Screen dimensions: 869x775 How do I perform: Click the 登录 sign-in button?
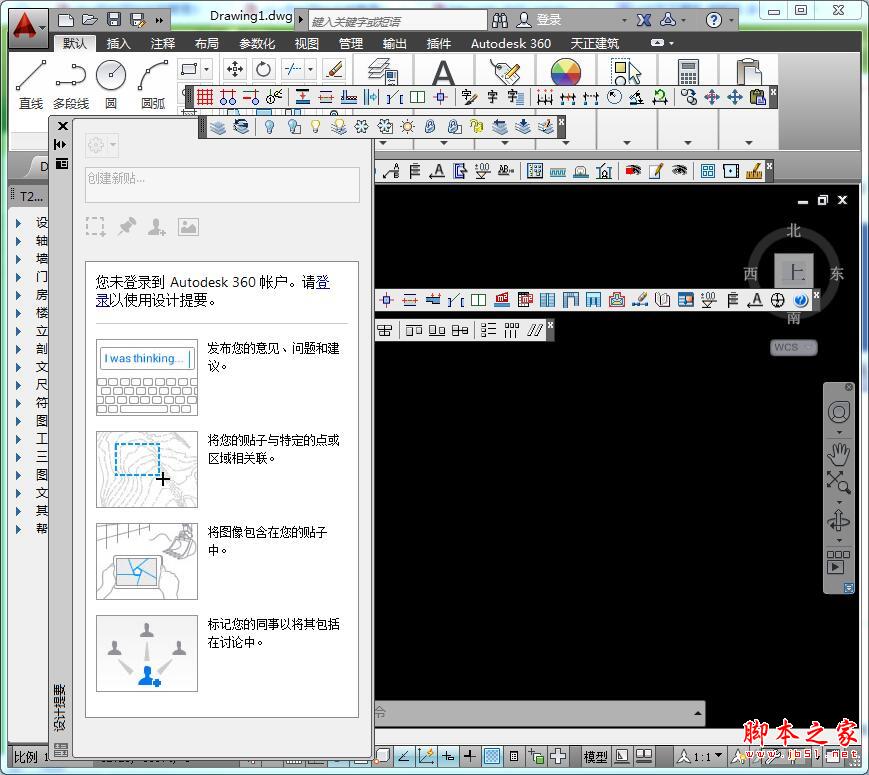tap(540, 20)
